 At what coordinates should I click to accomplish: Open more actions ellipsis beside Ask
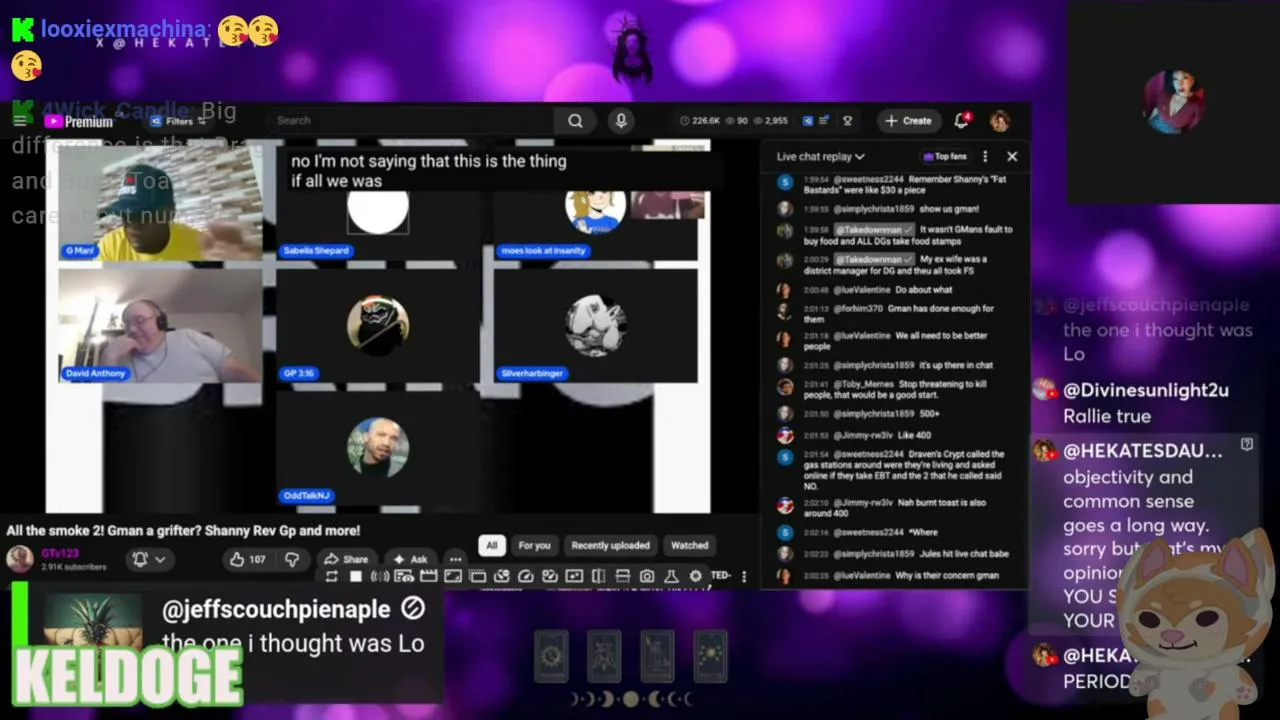coord(455,559)
